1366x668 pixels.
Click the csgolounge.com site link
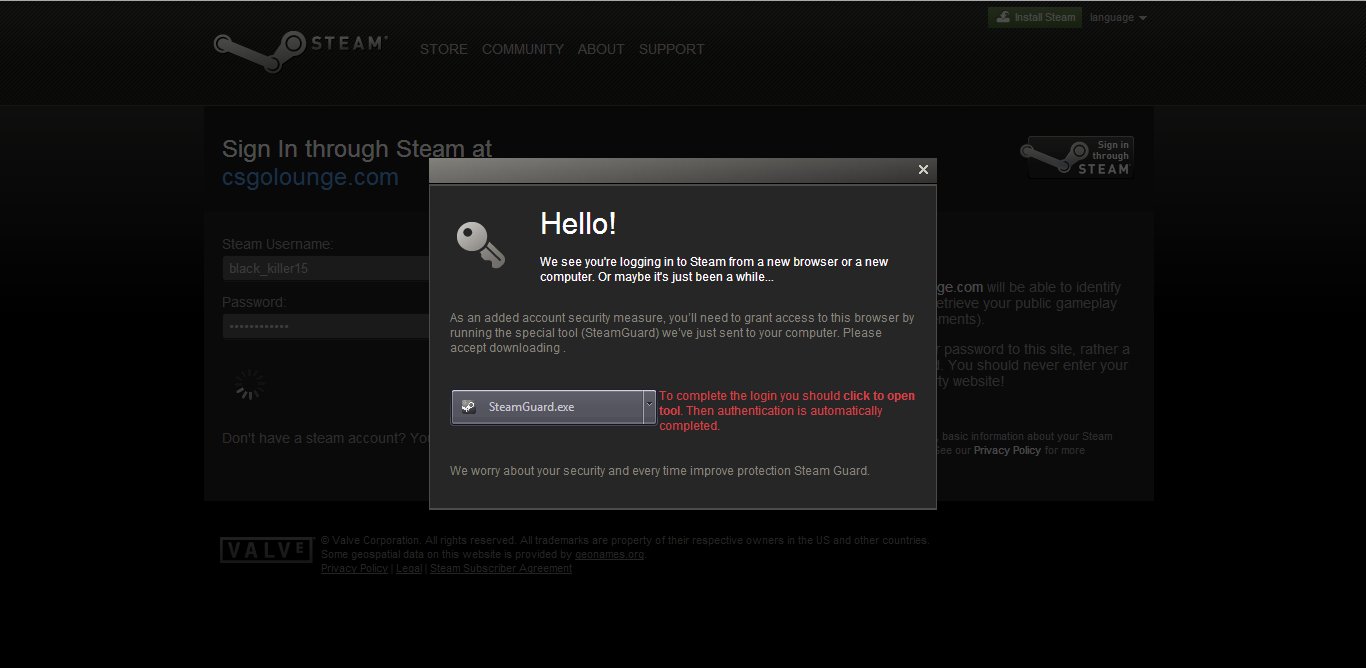pos(310,177)
